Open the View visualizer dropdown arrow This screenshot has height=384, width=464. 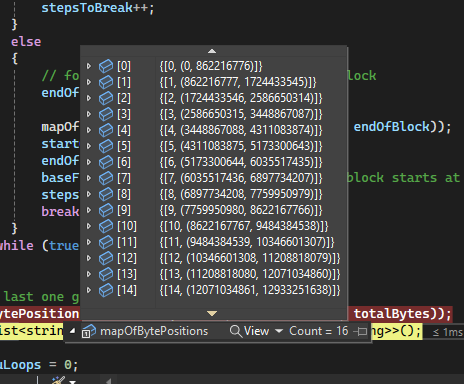click(279, 331)
